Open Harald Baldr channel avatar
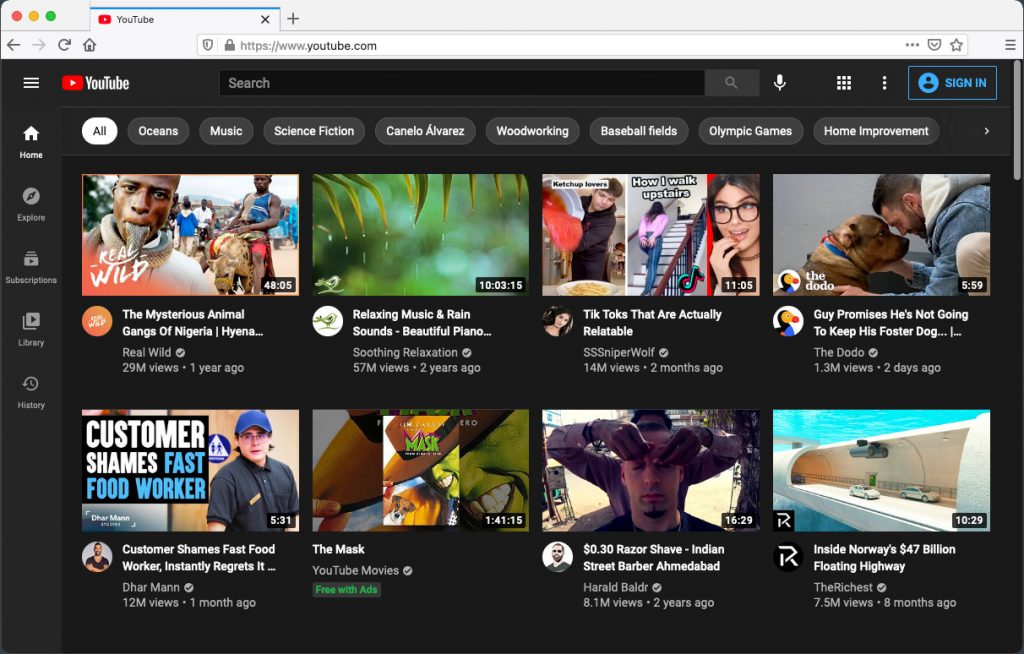This screenshot has height=654, width=1024. (x=558, y=557)
